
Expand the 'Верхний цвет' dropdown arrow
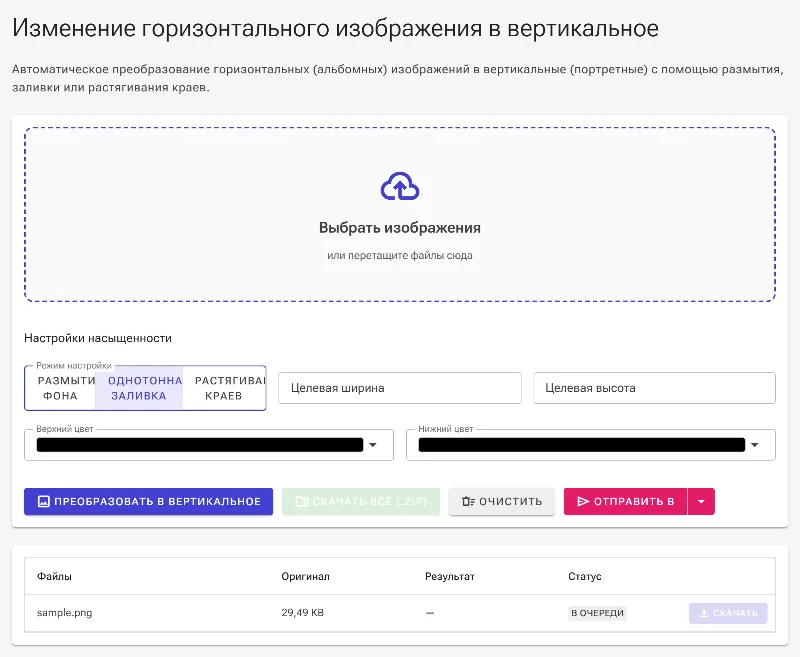[373, 445]
